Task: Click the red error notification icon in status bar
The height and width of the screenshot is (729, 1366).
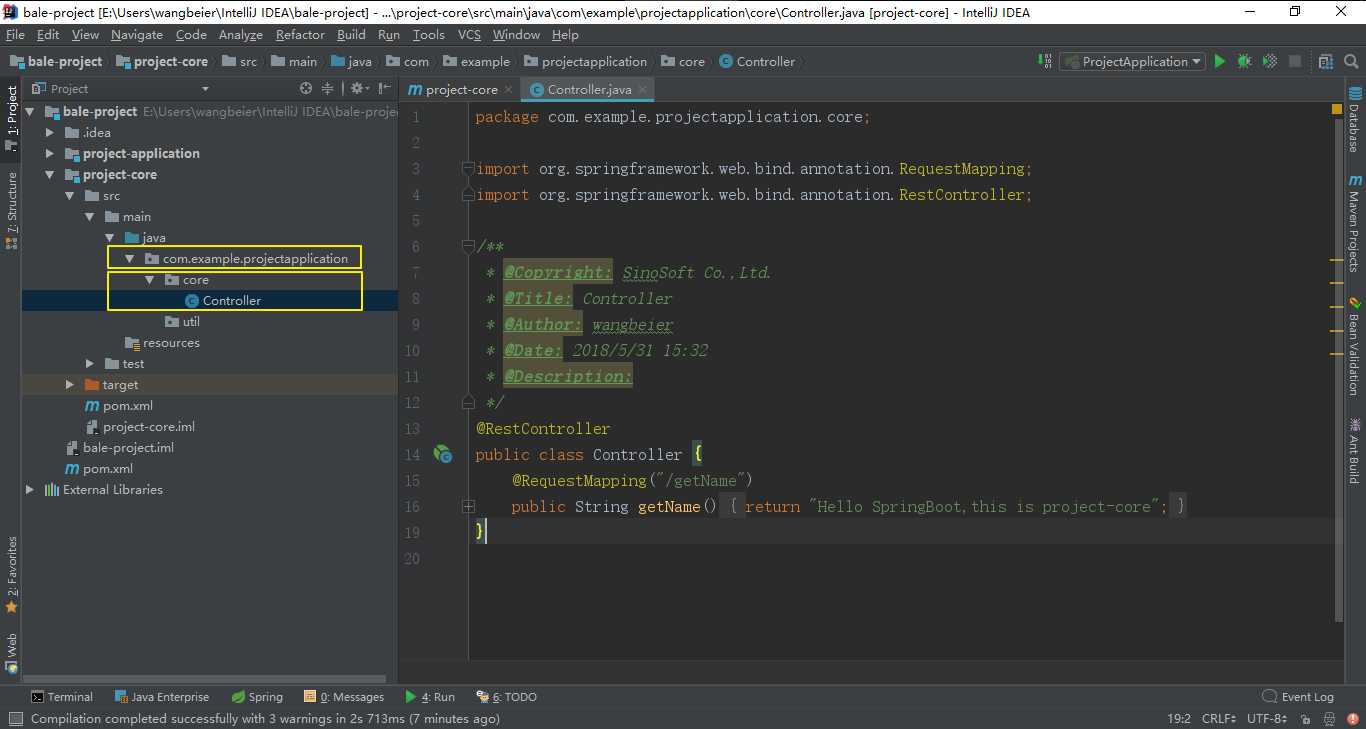Action: click(1352, 718)
